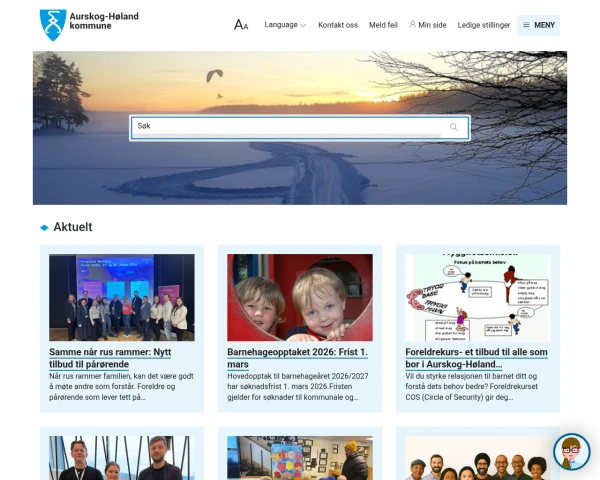
Task: Click the hamburger icon in MENY button
Action: coord(527,25)
